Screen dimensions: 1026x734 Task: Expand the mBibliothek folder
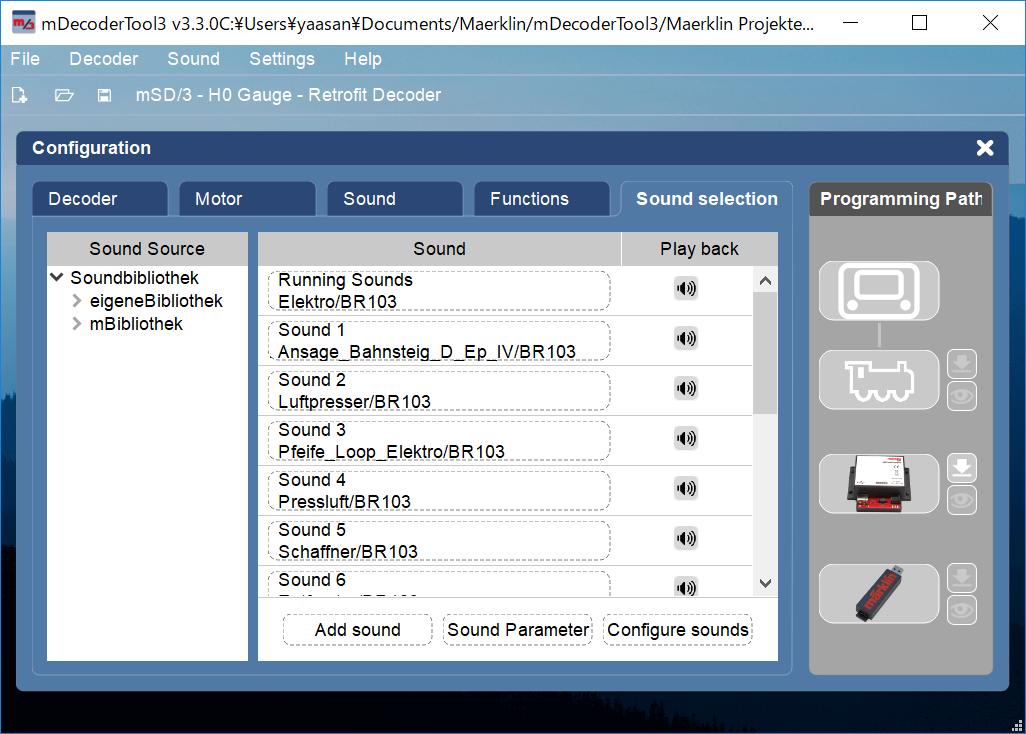click(77, 324)
